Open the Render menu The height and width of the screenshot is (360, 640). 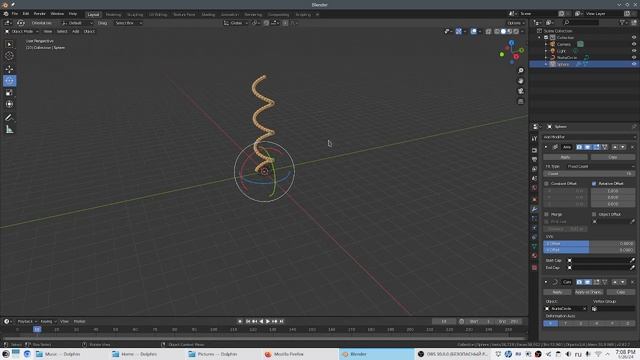click(40, 14)
